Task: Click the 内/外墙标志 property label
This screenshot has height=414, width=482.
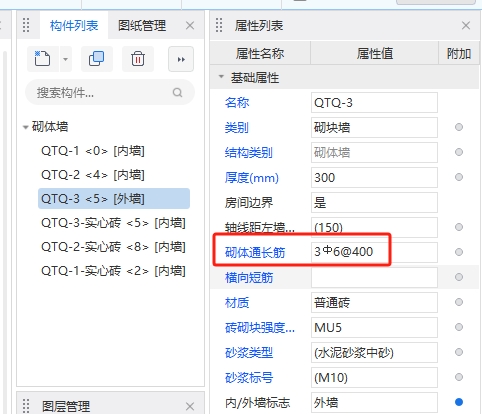Action: (258, 403)
